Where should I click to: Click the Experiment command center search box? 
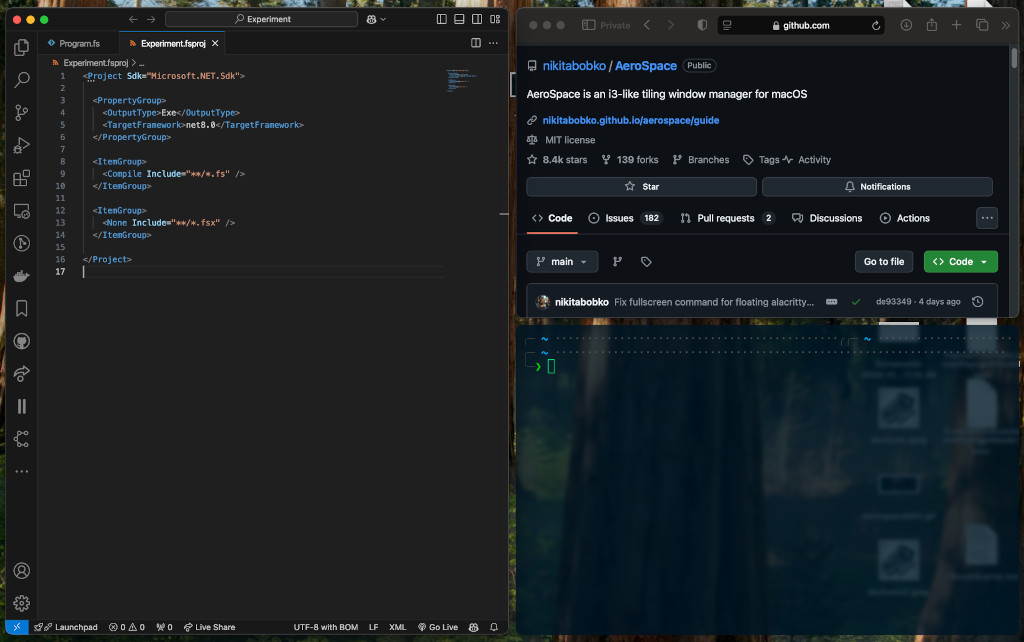(261, 20)
